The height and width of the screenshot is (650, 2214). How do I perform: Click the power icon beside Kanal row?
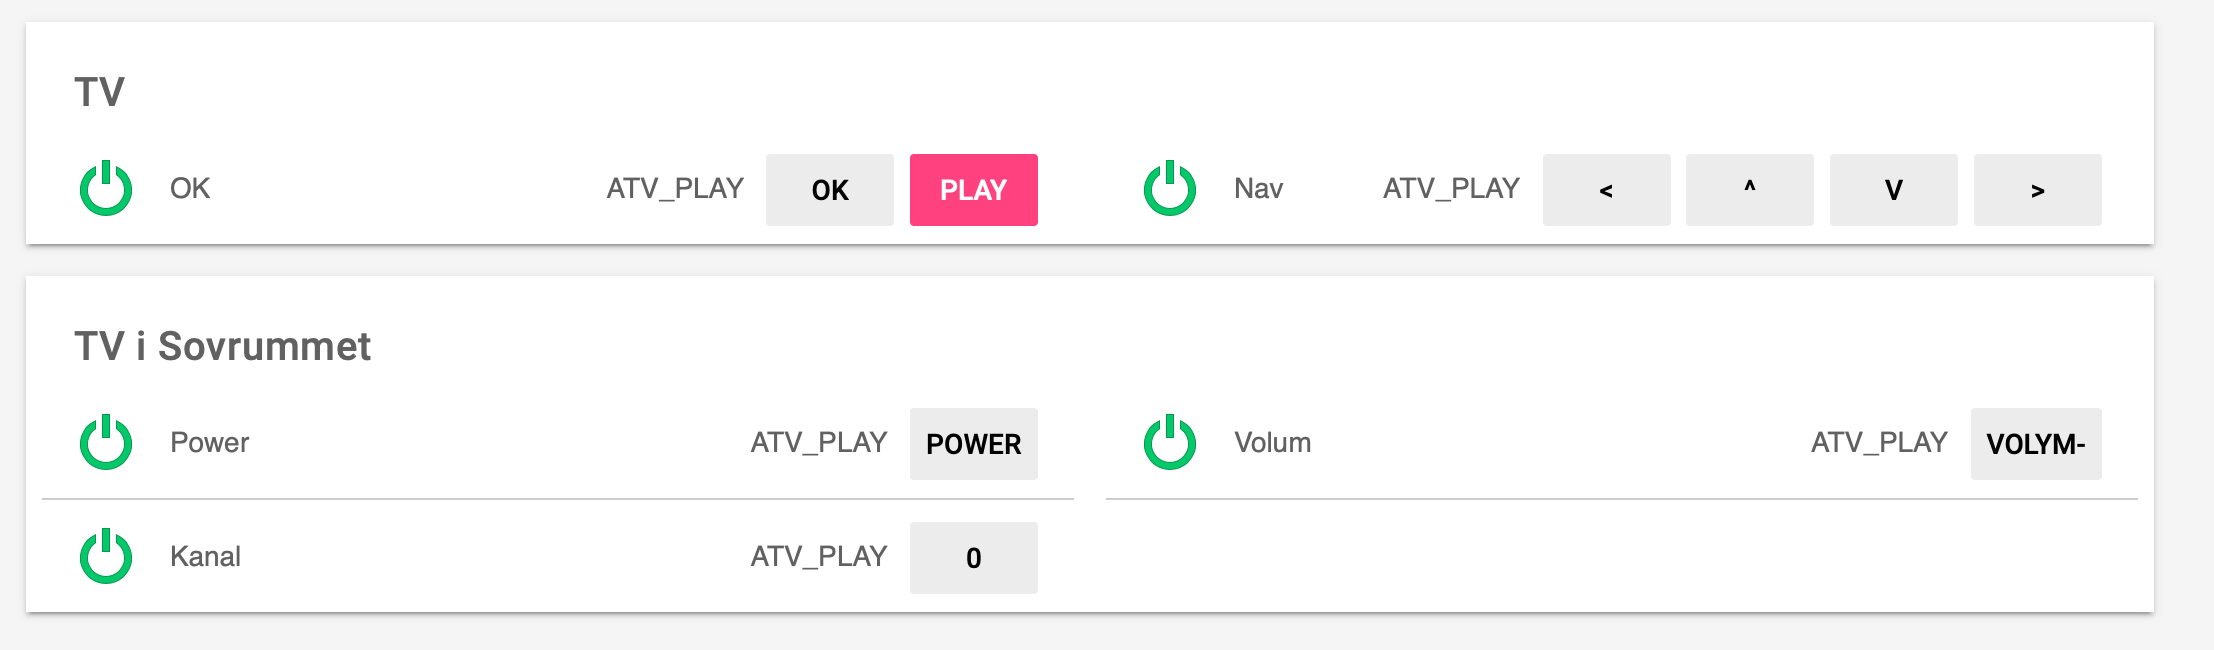point(106,557)
